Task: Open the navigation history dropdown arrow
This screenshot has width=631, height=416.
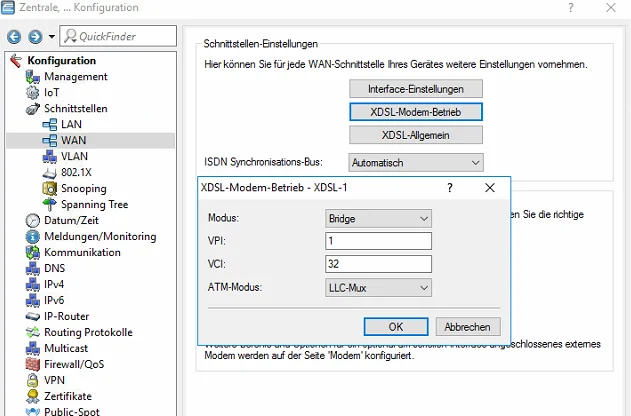Action: tap(52, 37)
